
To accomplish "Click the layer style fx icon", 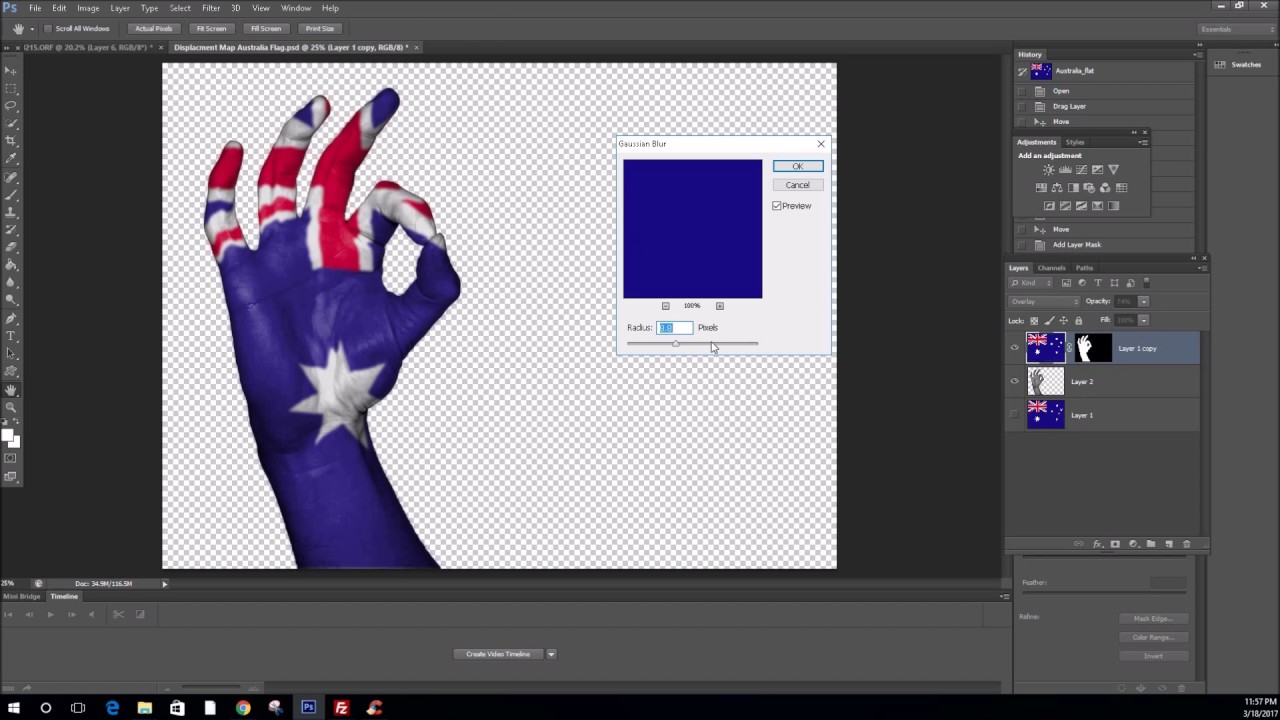I will pos(1097,544).
